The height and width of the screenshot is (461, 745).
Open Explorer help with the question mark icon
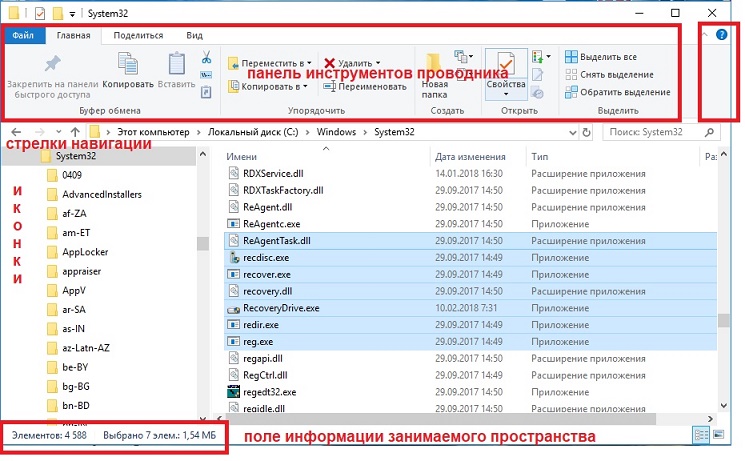pos(721,34)
